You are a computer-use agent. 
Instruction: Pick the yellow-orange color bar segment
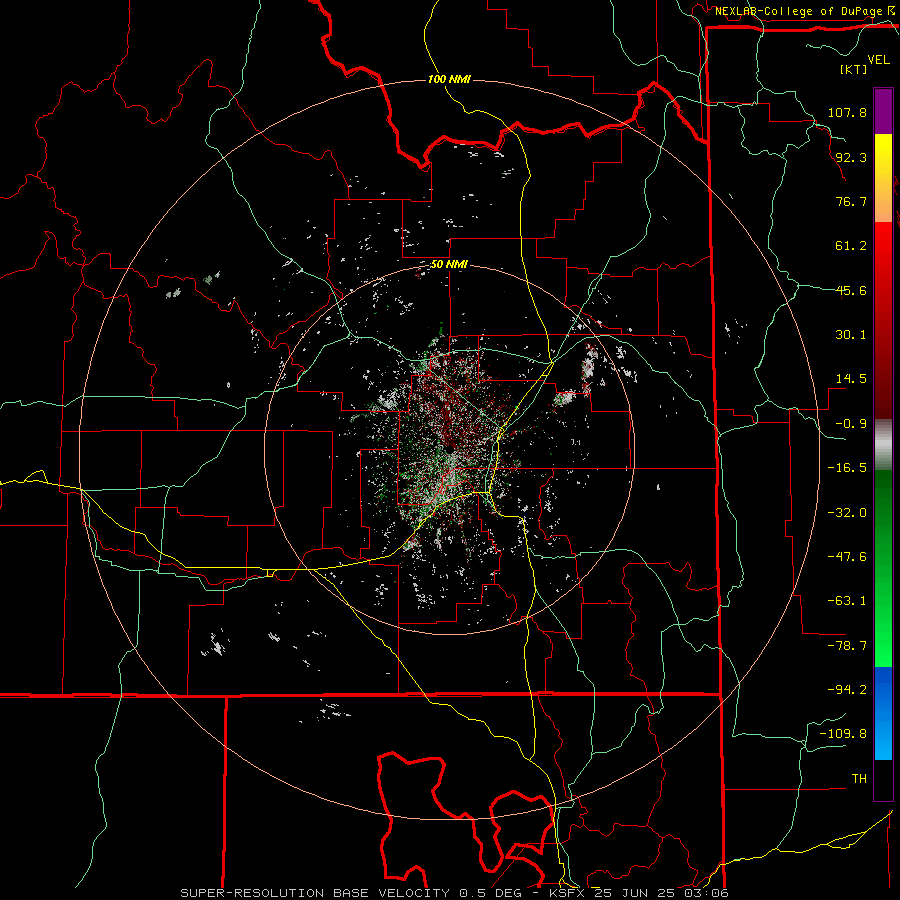[883, 178]
